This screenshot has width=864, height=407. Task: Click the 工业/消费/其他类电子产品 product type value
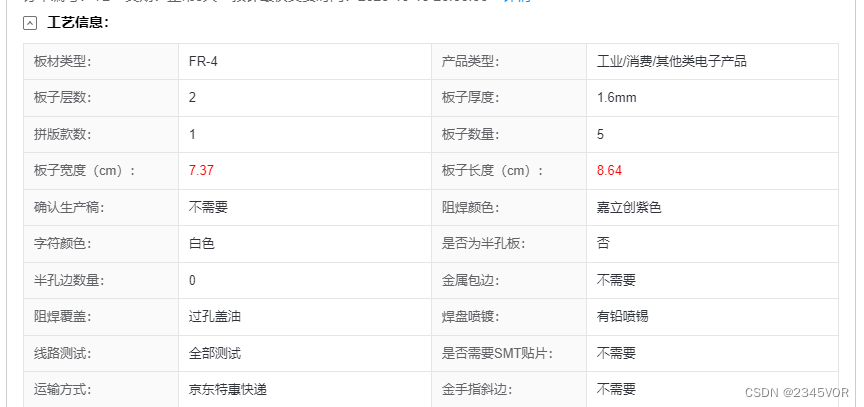671,61
